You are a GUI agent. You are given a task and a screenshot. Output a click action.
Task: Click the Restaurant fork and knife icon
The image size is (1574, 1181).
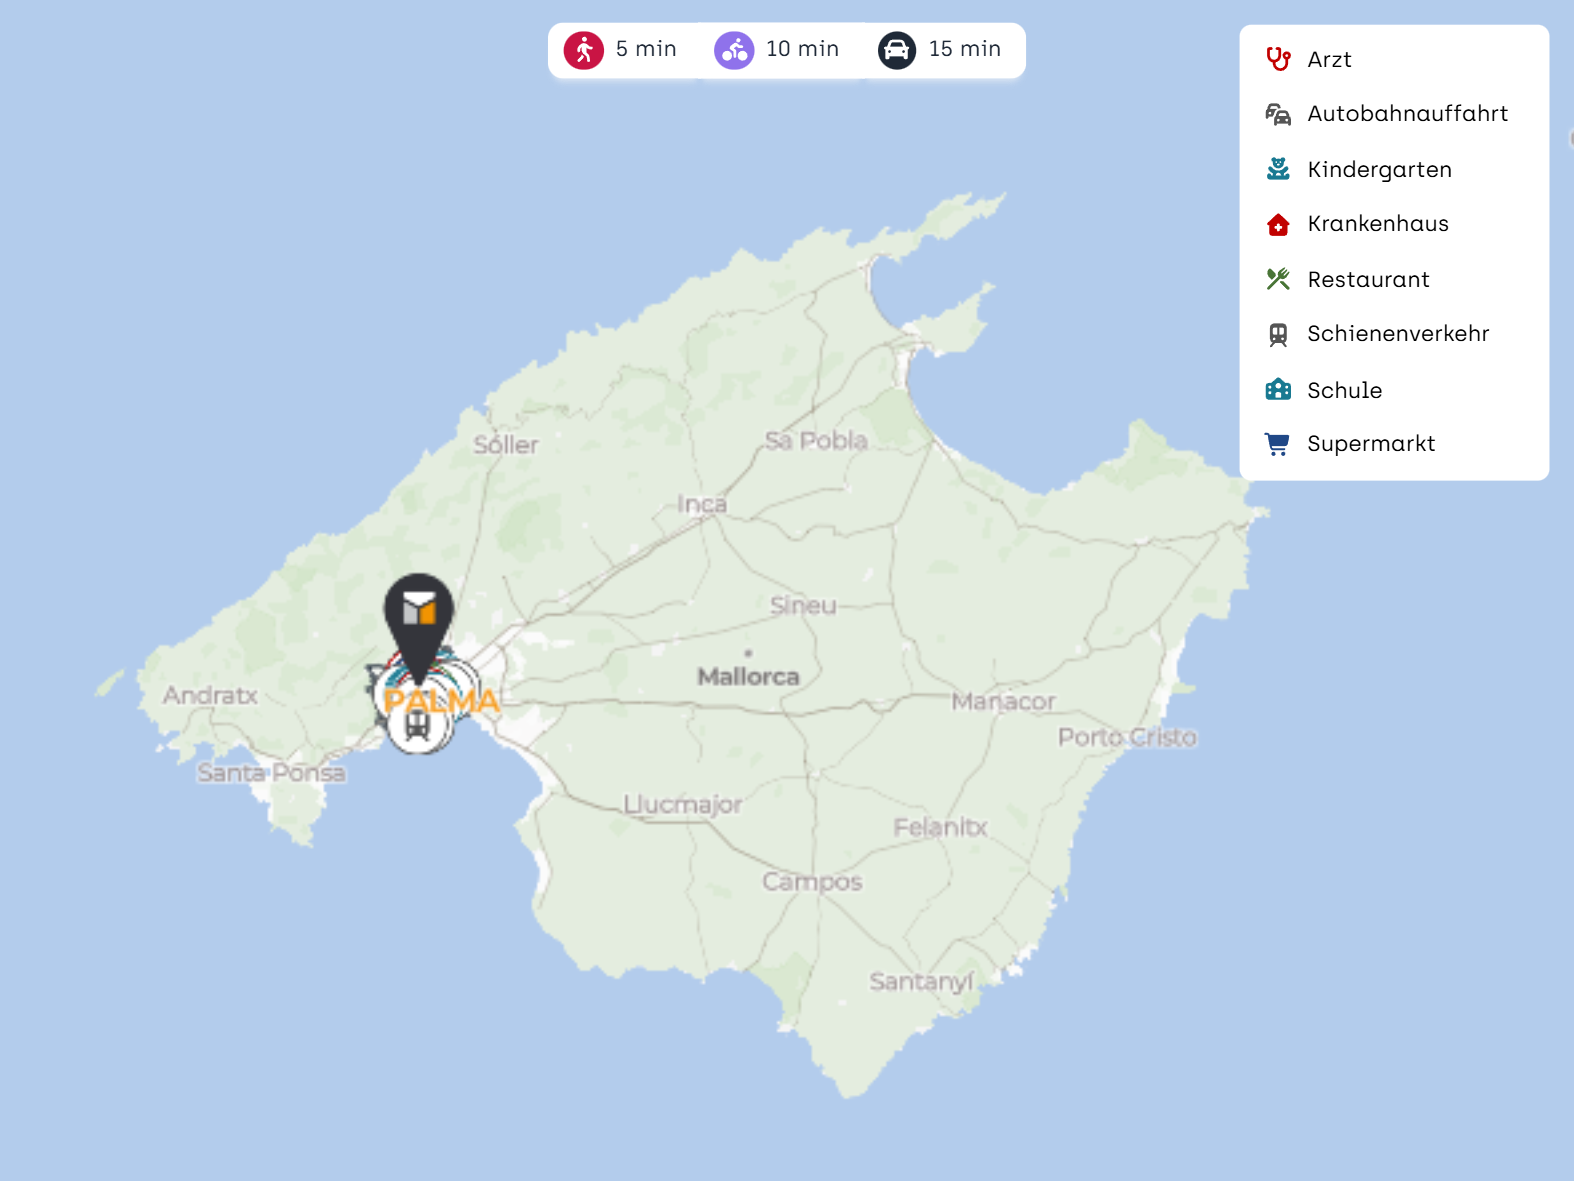(x=1278, y=279)
